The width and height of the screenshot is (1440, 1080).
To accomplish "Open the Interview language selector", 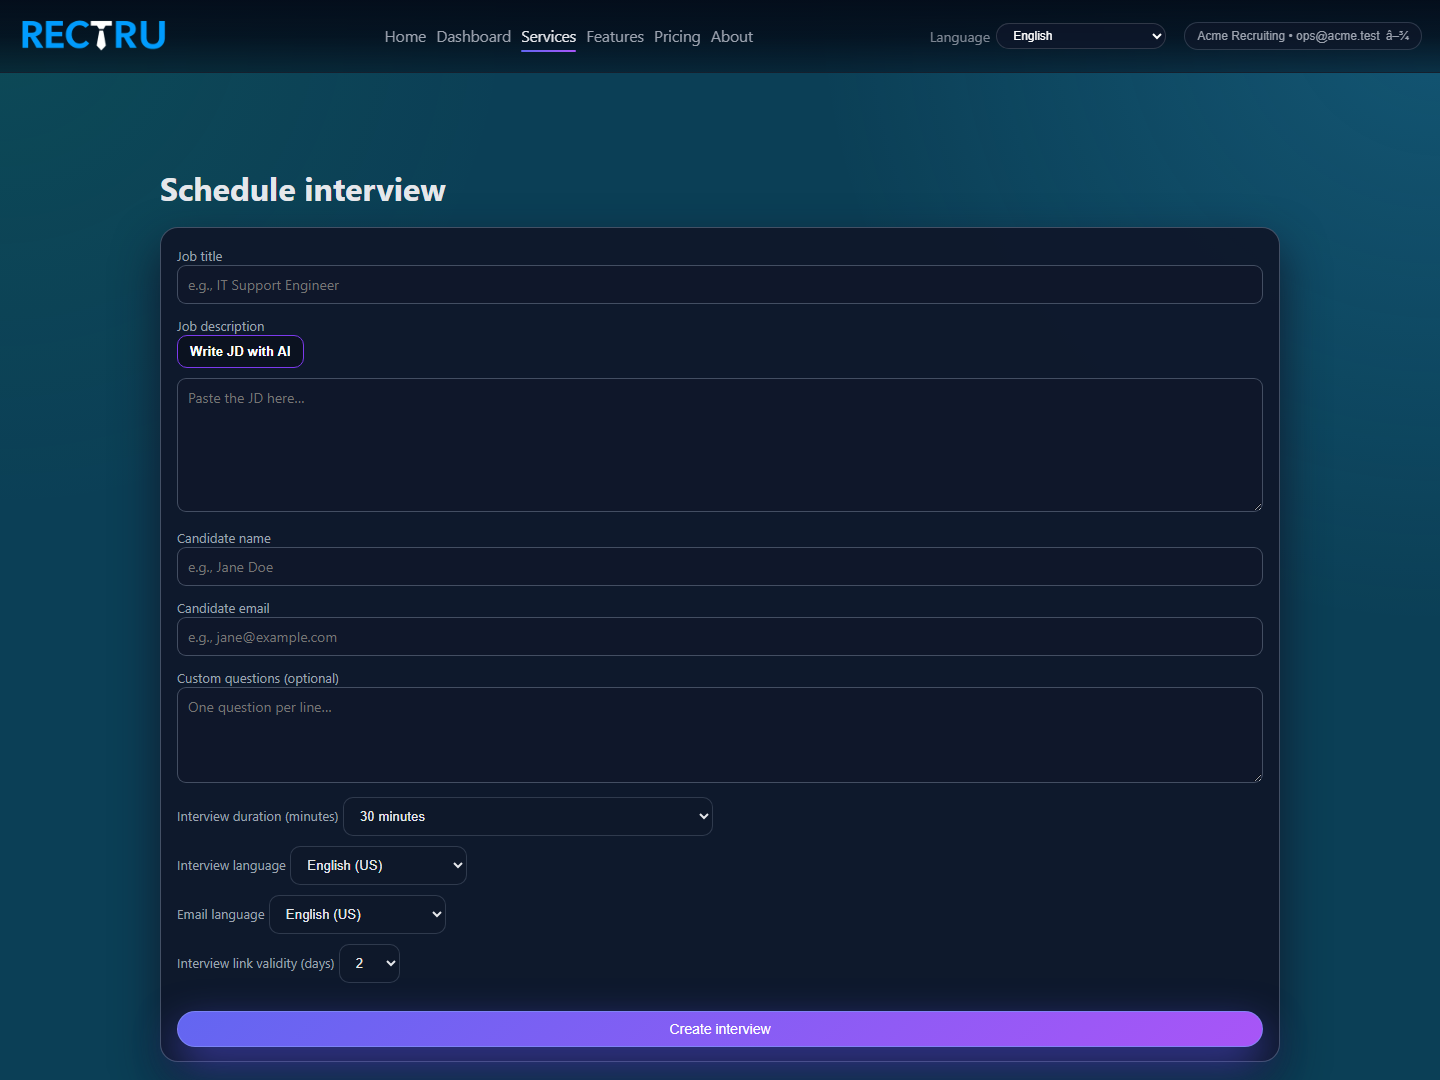I will (378, 865).
